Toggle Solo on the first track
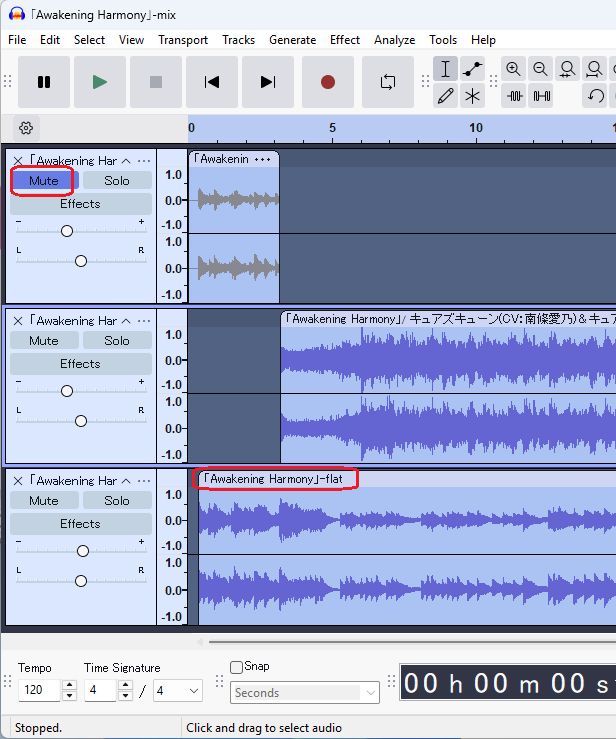The width and height of the screenshot is (616, 739). pos(117,181)
